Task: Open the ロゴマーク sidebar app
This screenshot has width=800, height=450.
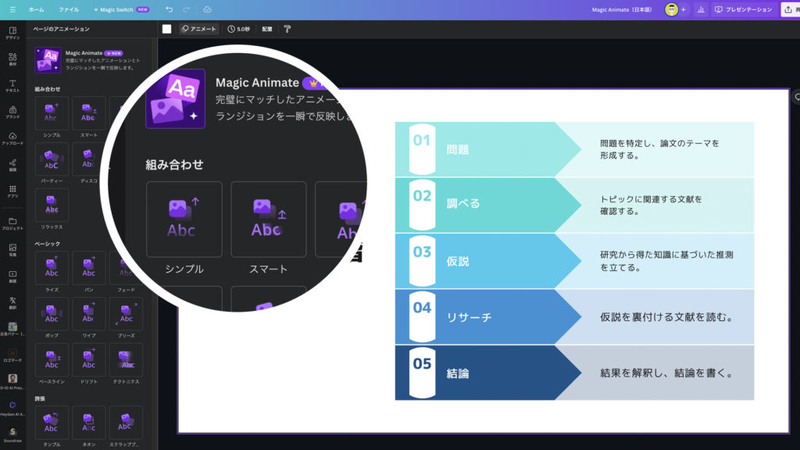Action: coord(12,356)
